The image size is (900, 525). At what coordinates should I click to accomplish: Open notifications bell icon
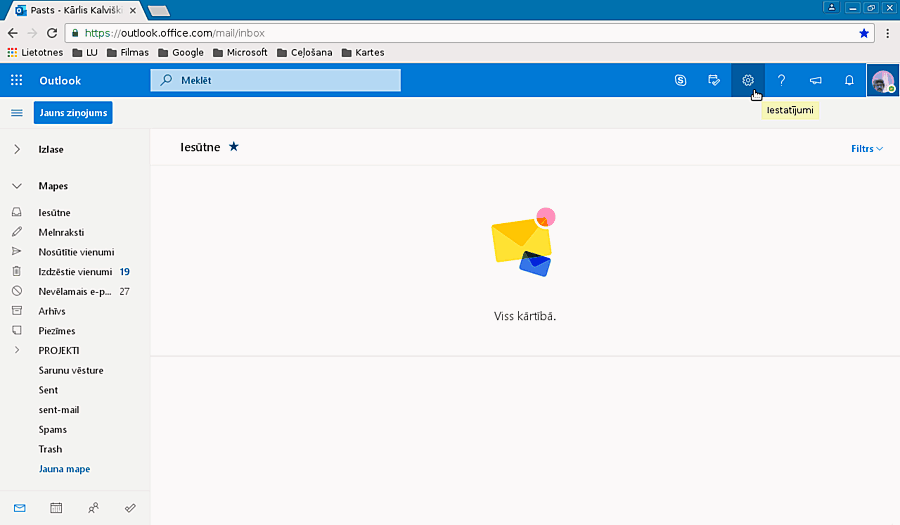pyautogui.click(x=849, y=80)
